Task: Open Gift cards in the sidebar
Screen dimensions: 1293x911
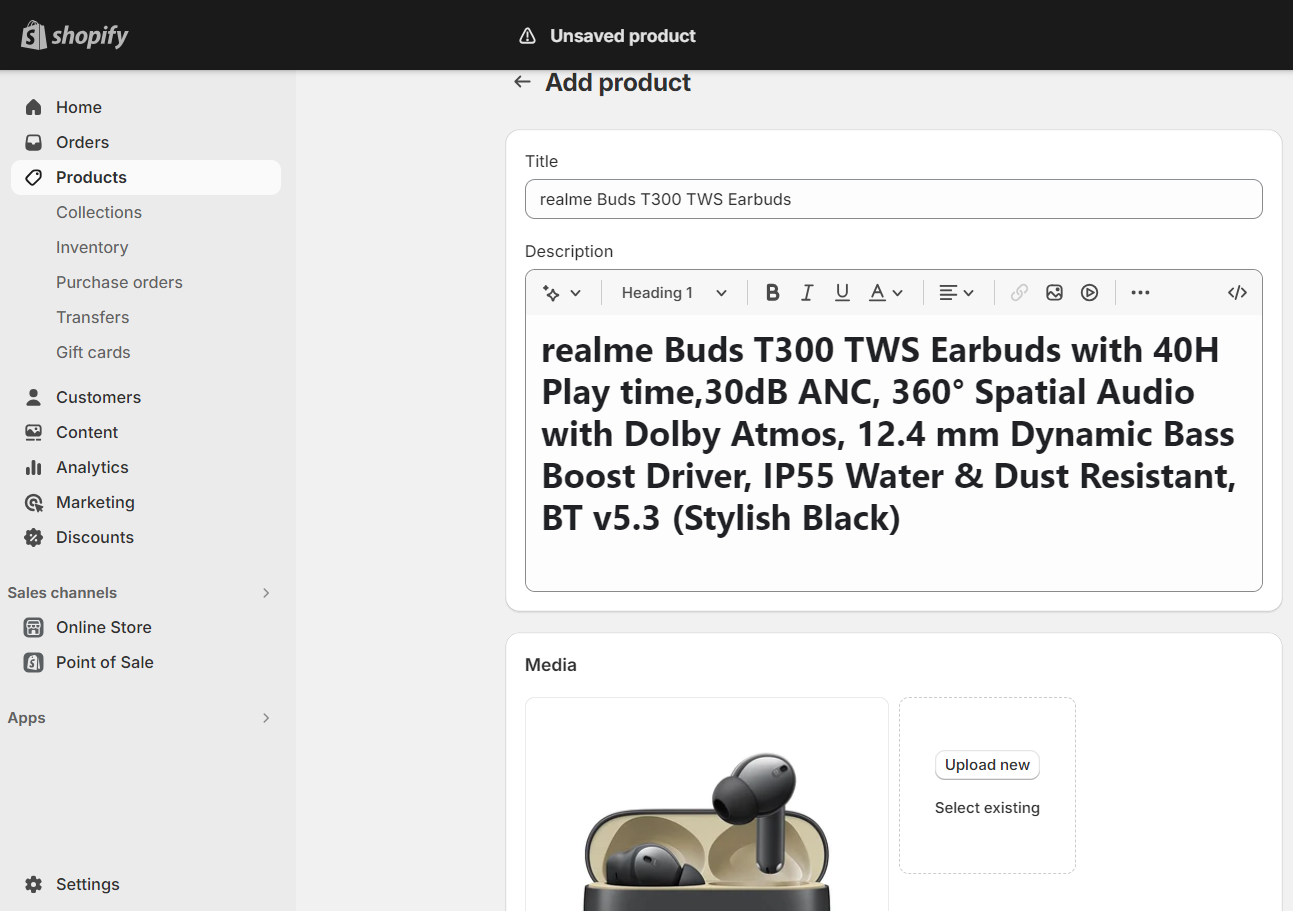Action: [x=93, y=352]
